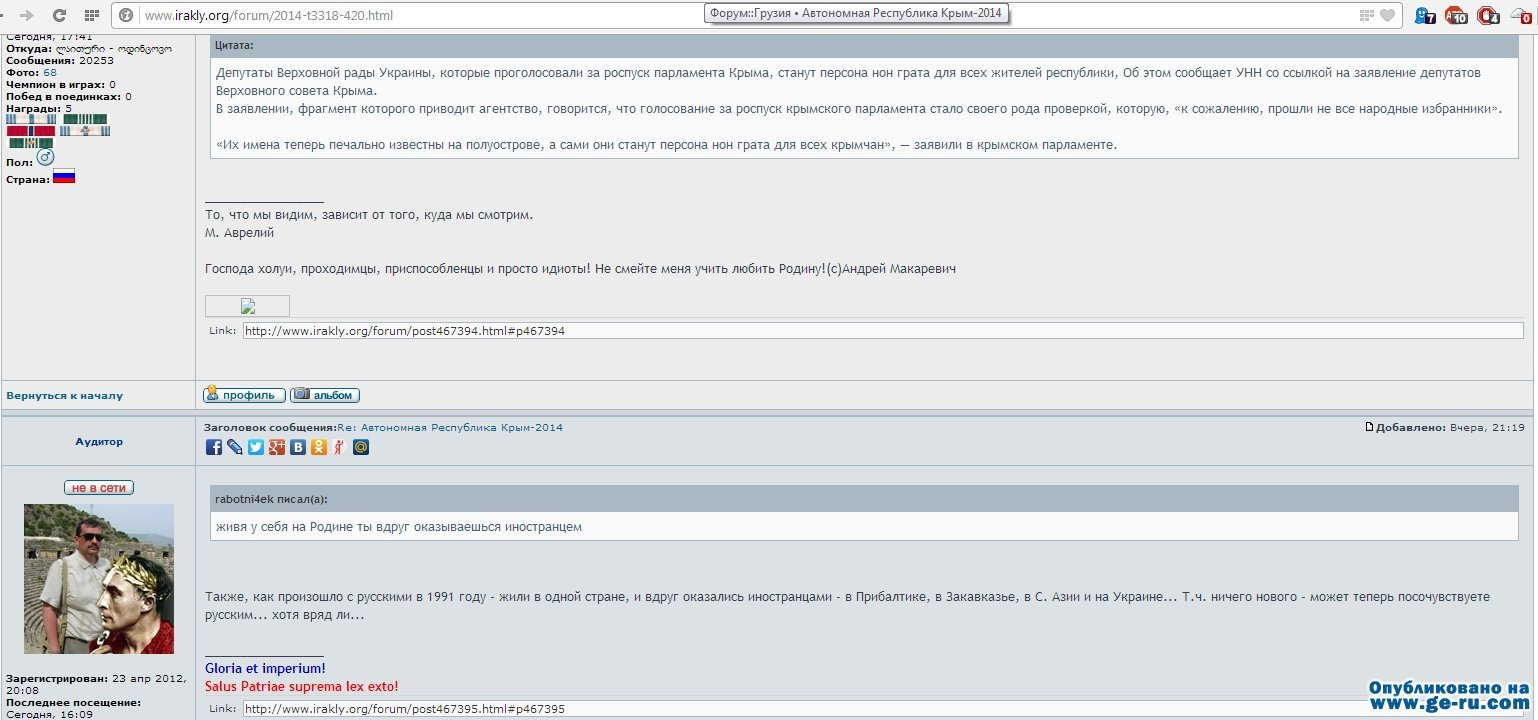This screenshot has height=720, width=1538.
Task: Select the post467394 link field
Action: coord(883,331)
